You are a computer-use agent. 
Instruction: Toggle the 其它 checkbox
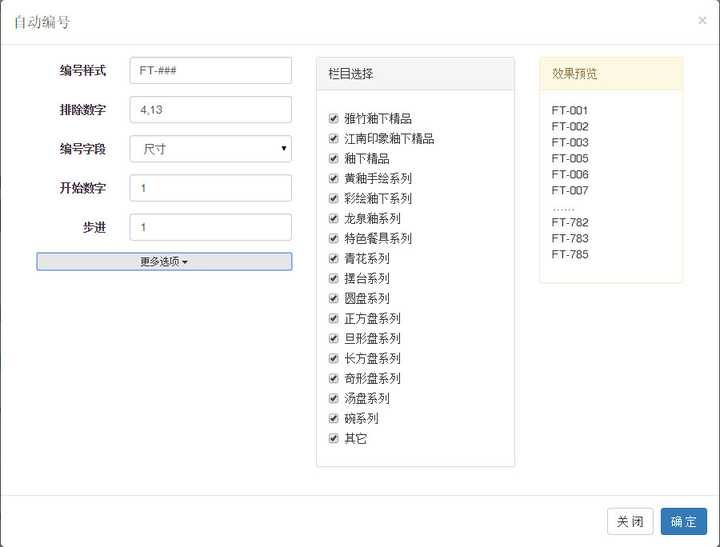[334, 439]
